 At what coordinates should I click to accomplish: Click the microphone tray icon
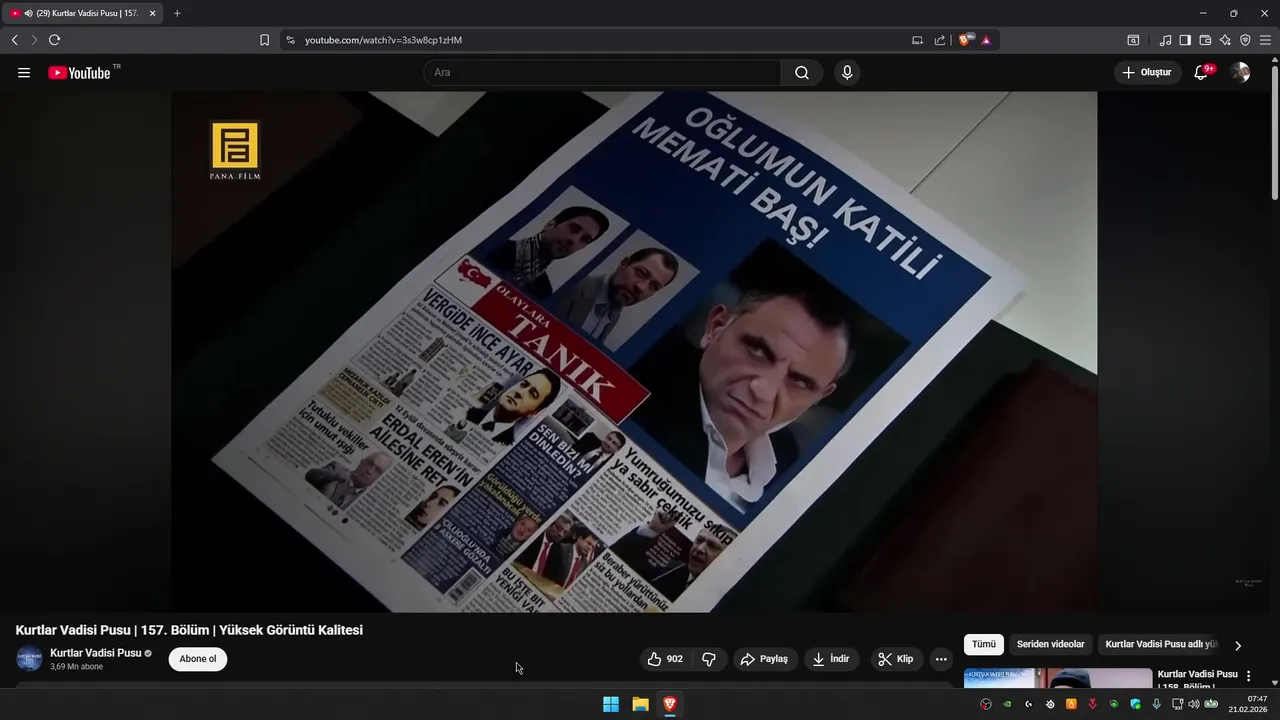1156,704
